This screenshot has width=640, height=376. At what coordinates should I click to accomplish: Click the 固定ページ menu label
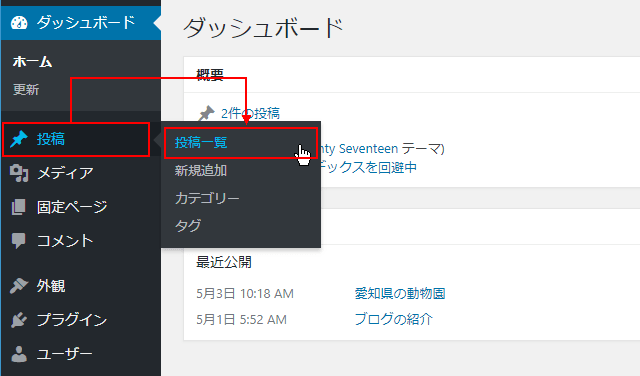[x=72, y=207]
